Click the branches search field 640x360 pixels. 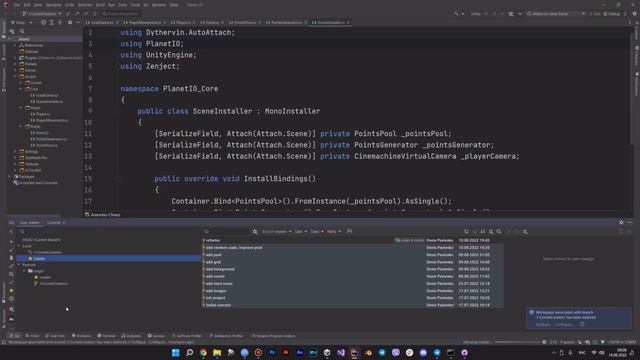108,231
